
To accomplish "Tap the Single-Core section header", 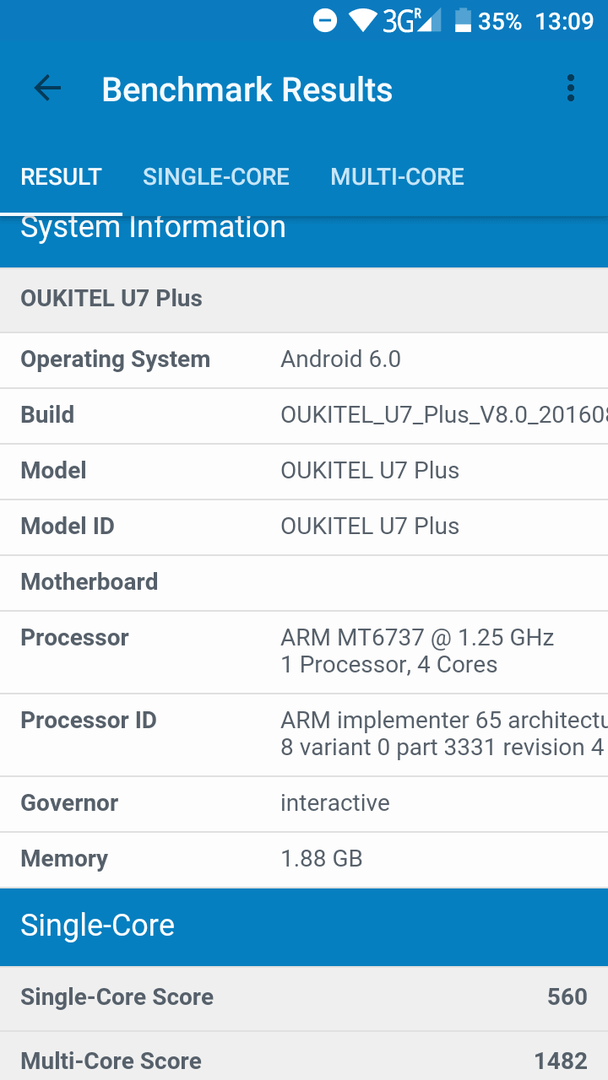I will 304,926.
